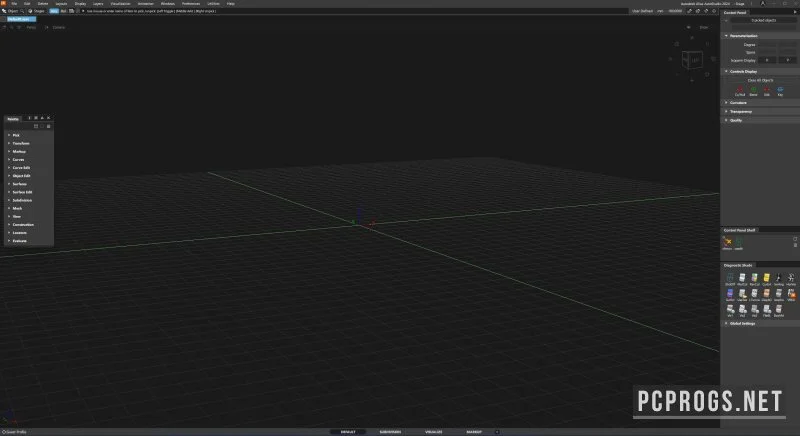Expand the View palette section
The width and height of the screenshot is (800, 436).
click(29, 217)
